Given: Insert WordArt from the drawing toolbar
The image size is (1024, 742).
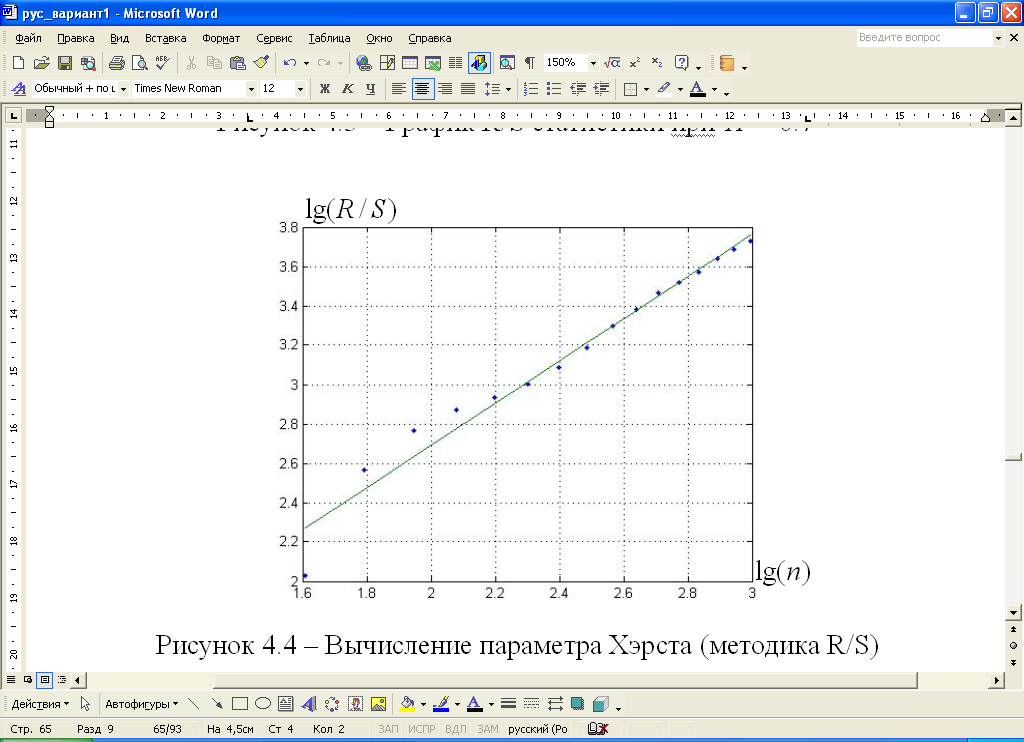Looking at the screenshot, I should (x=309, y=704).
